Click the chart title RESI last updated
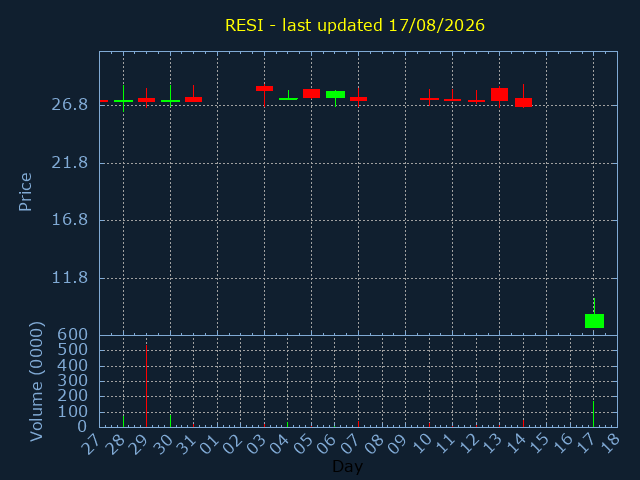Screen dimensions: 640x480 pyautogui.click(x=355, y=25)
